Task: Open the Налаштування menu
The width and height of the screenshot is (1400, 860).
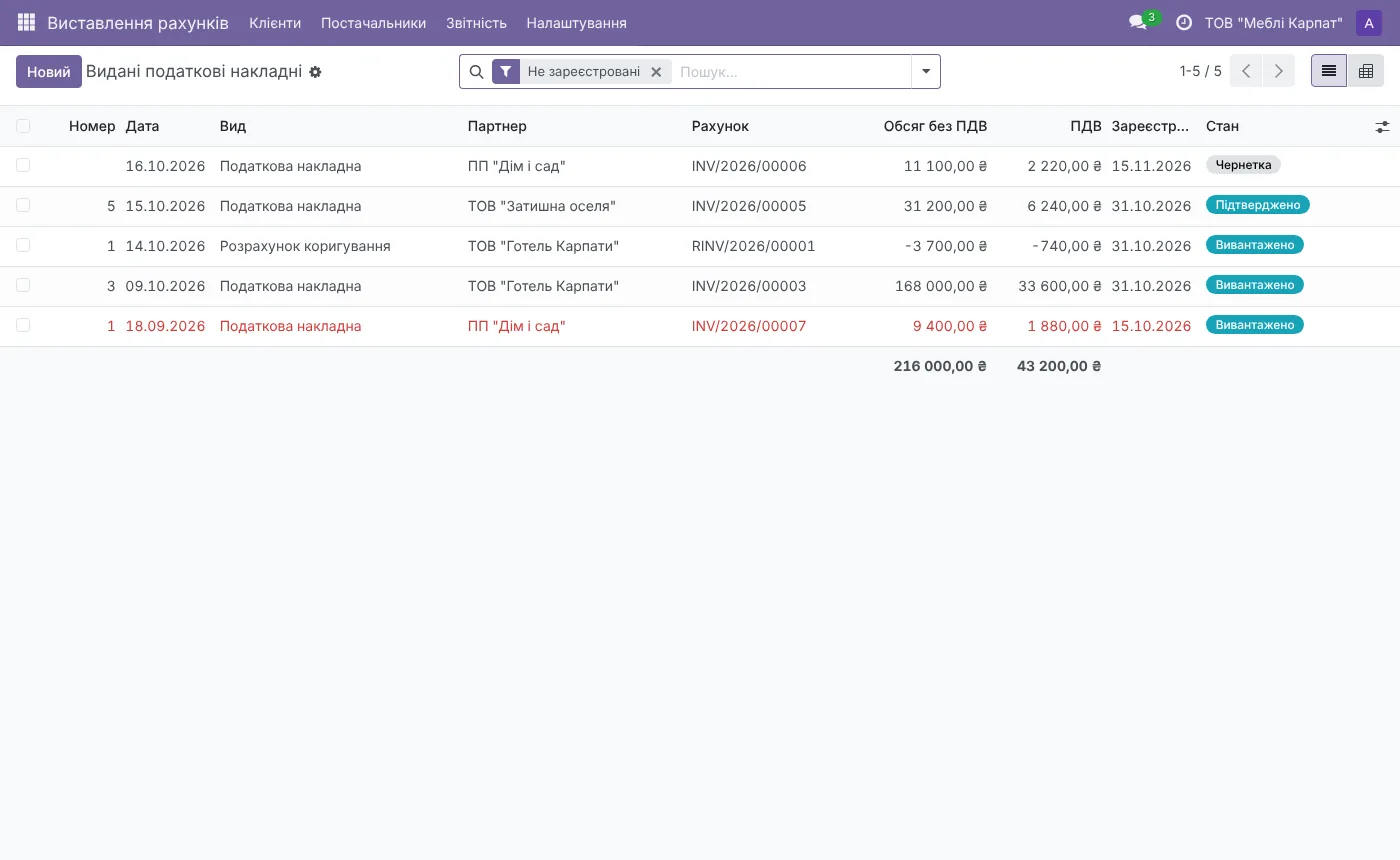Action: click(576, 23)
